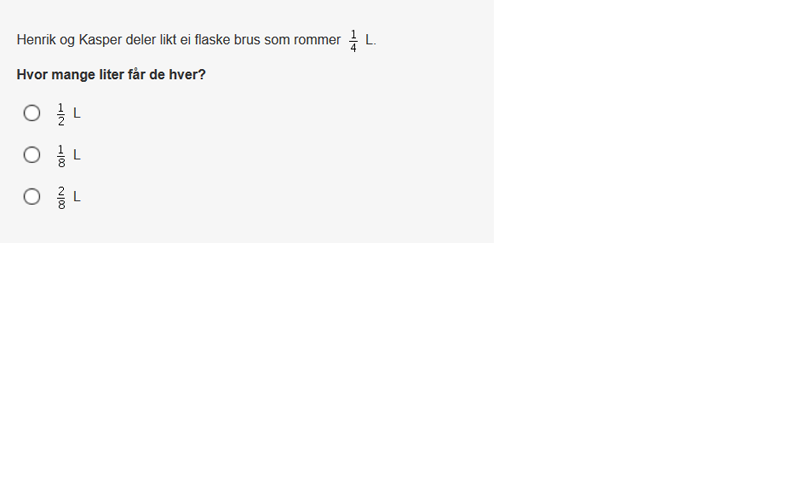Choose the 2/8 L radio button
809x500 pixels.
(x=32, y=197)
